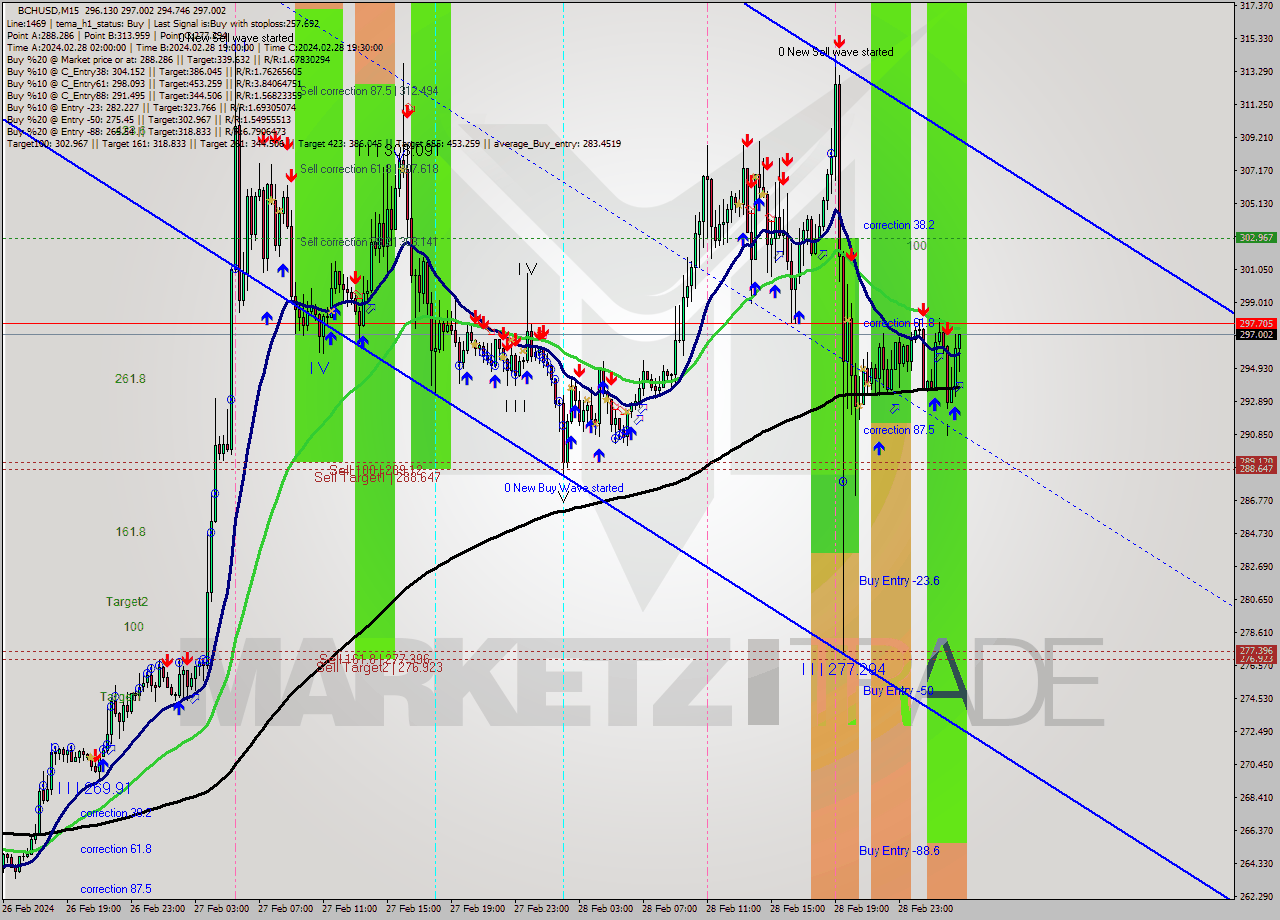Click the '161.8' Fibonacci level label
The width and height of the screenshot is (1280, 920).
click(131, 532)
